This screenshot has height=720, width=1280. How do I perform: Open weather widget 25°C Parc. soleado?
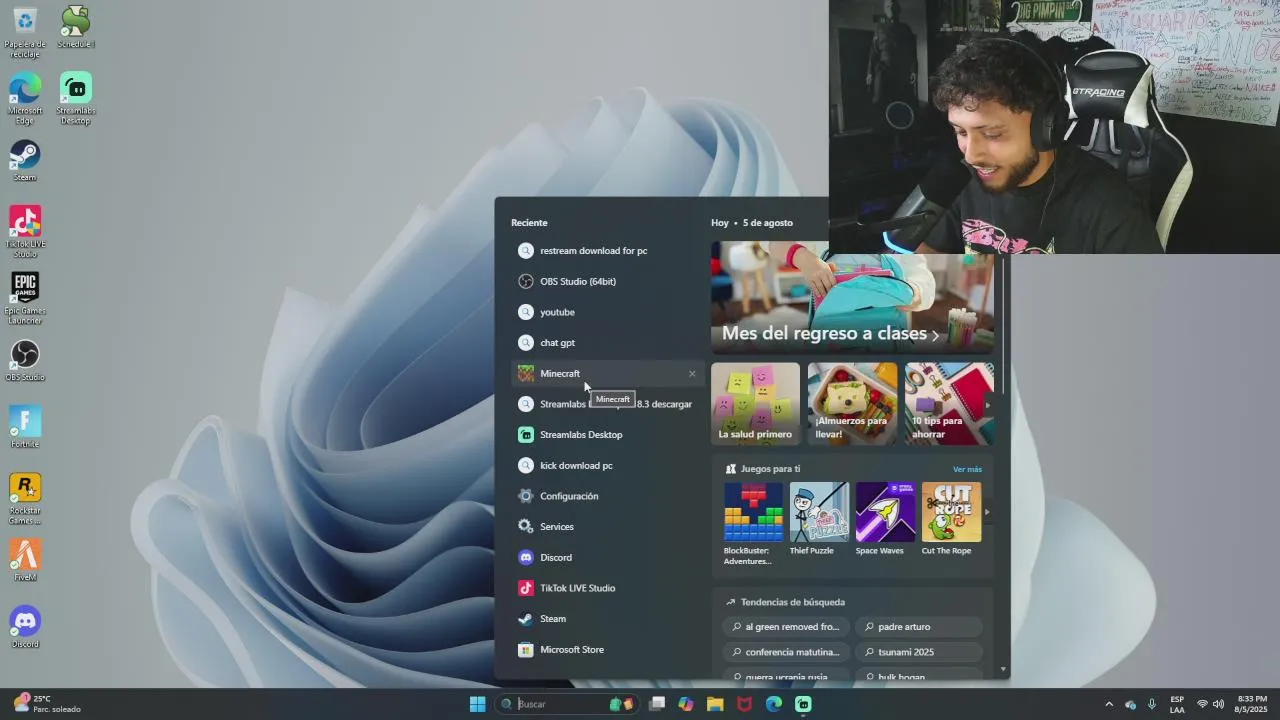48,704
